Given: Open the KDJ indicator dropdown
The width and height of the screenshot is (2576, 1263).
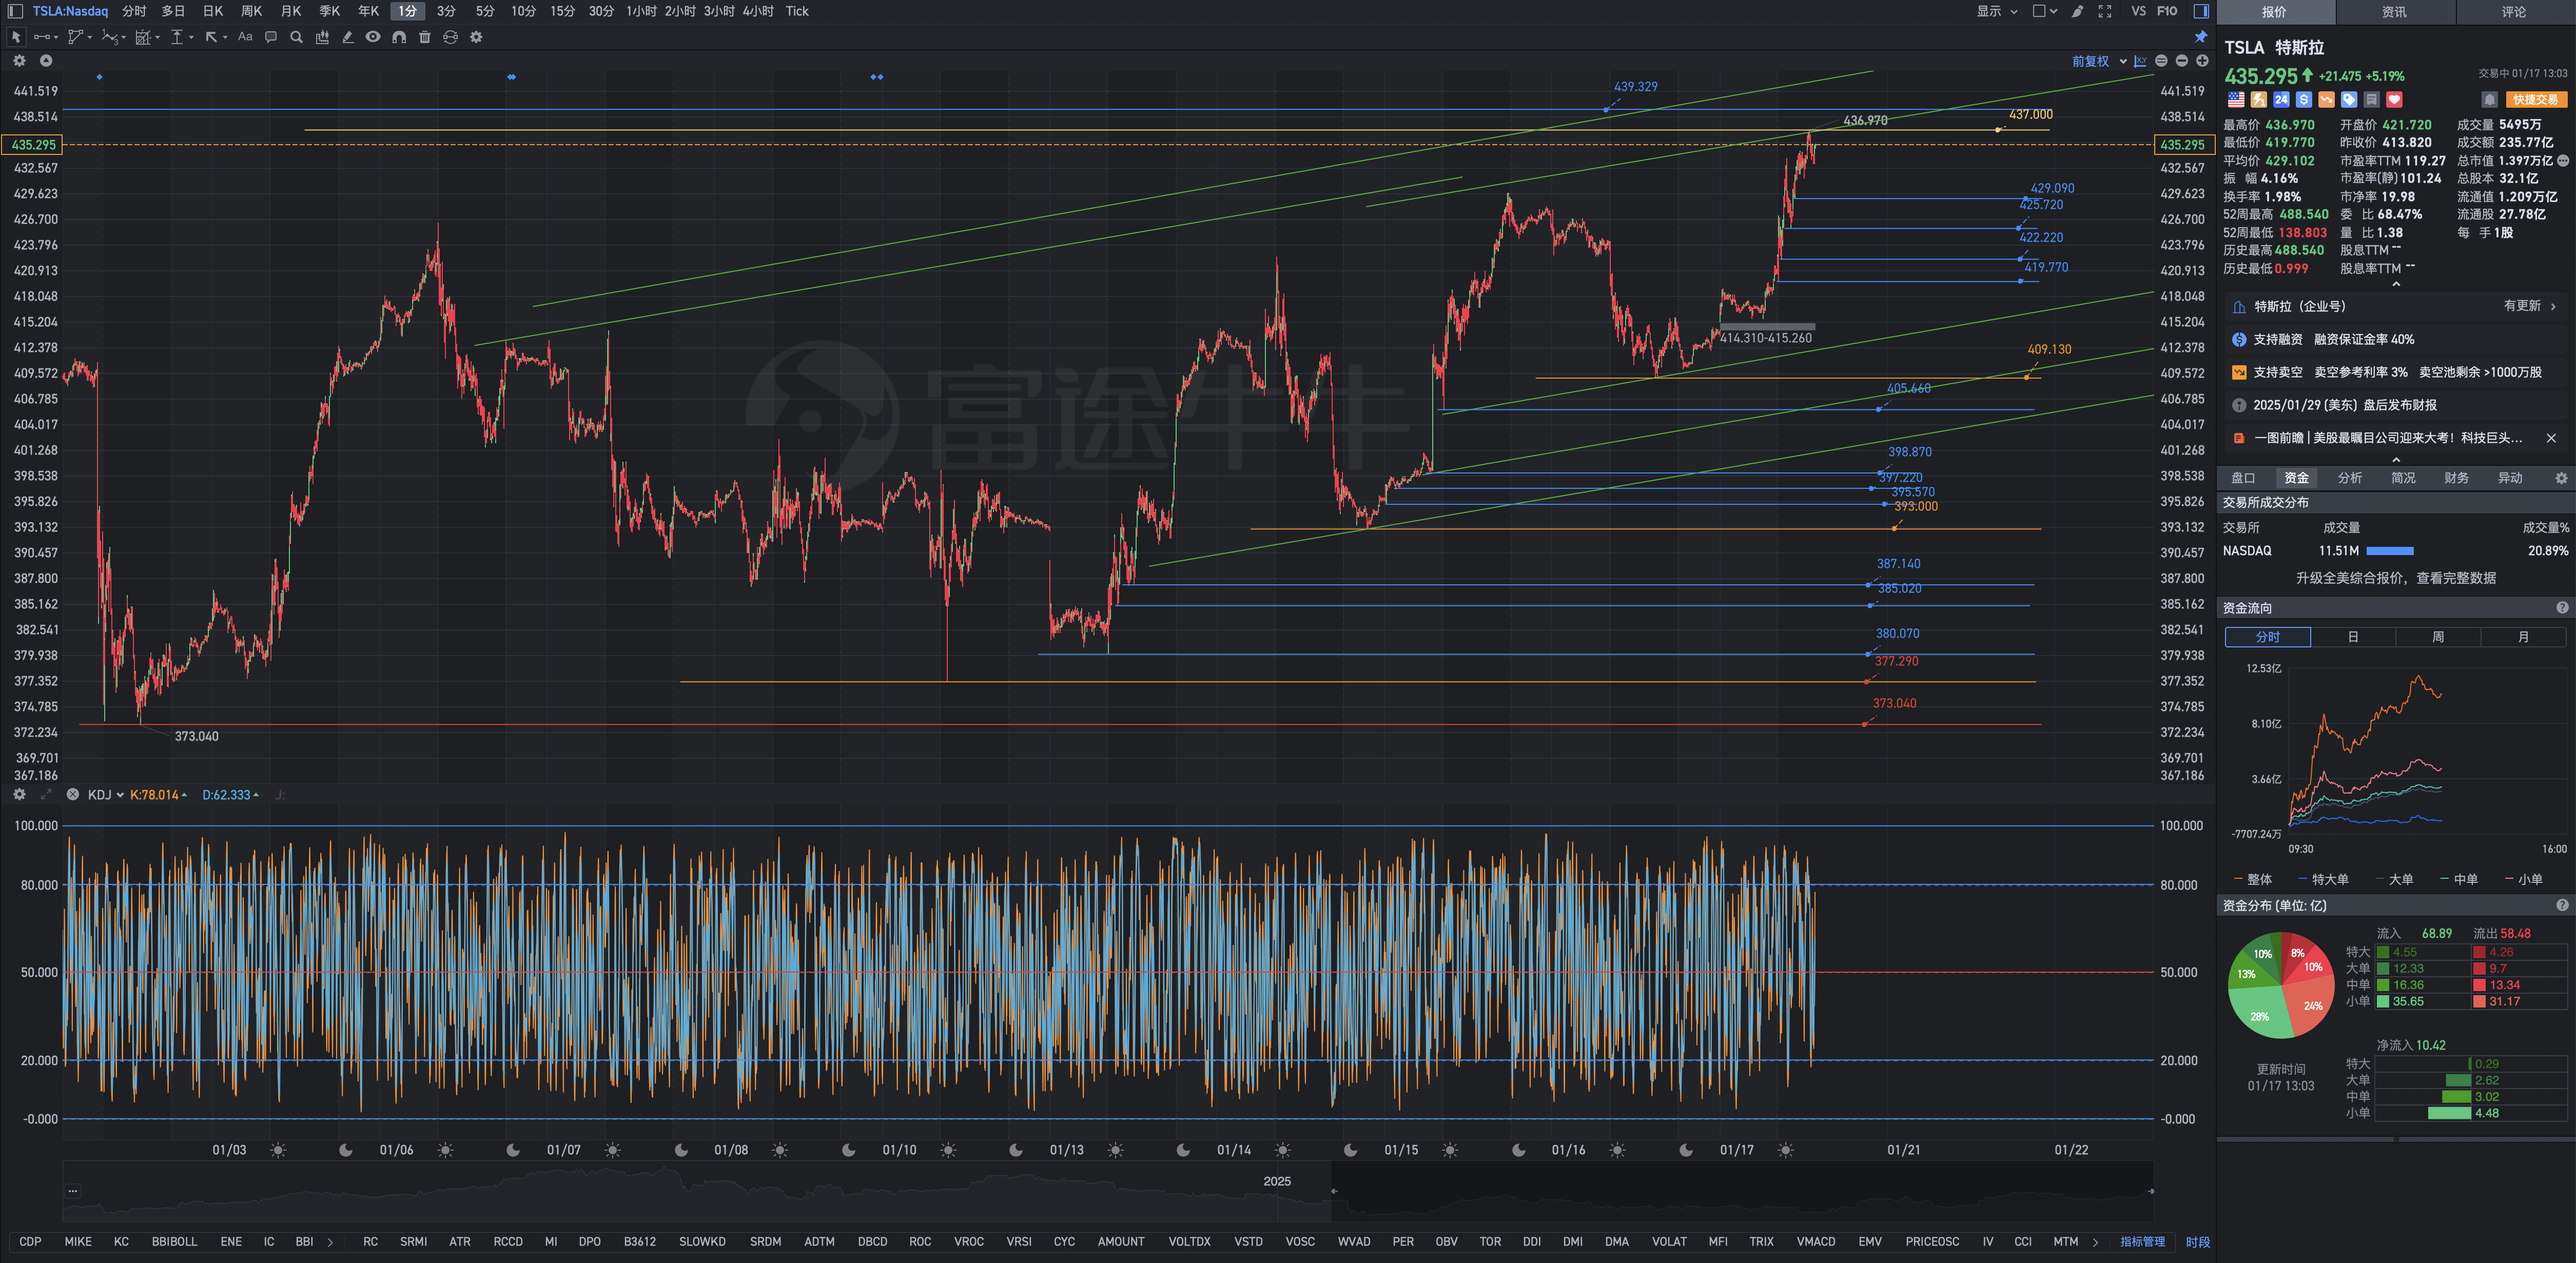Looking at the screenshot, I should pyautogui.click(x=106, y=795).
